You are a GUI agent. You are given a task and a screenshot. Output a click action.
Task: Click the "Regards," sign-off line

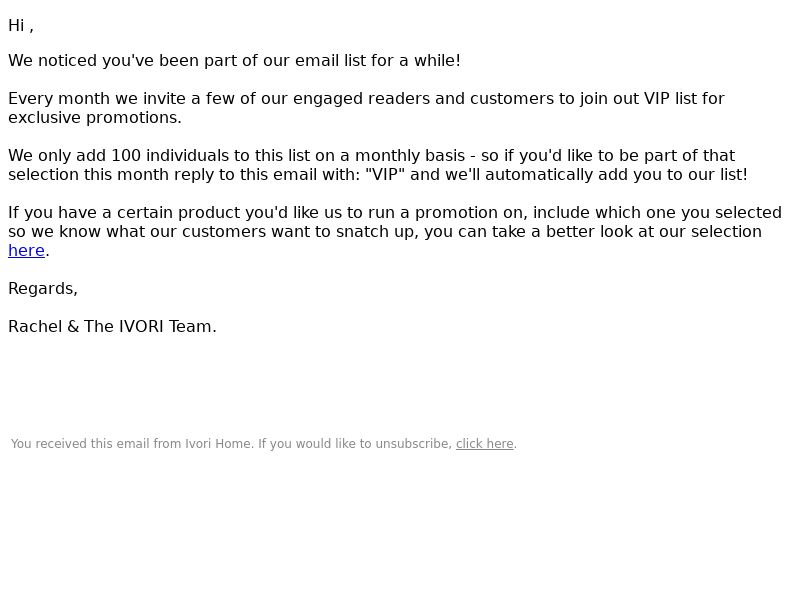pos(43,289)
